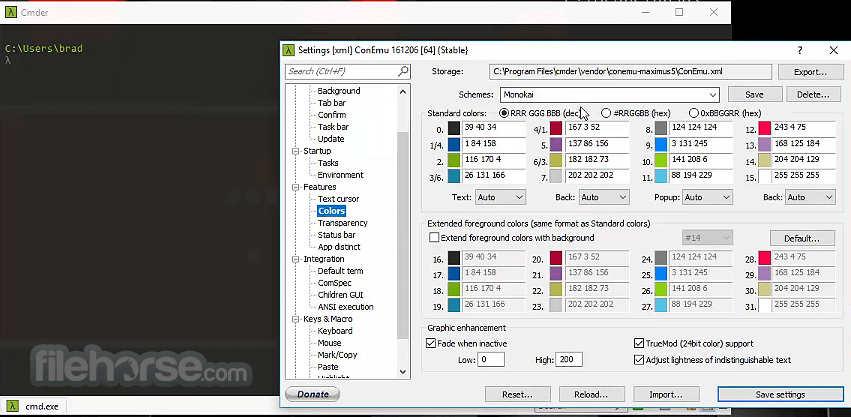This screenshot has height=417, width=851.
Task: Select Tasks under Startup
Action: click(328, 163)
